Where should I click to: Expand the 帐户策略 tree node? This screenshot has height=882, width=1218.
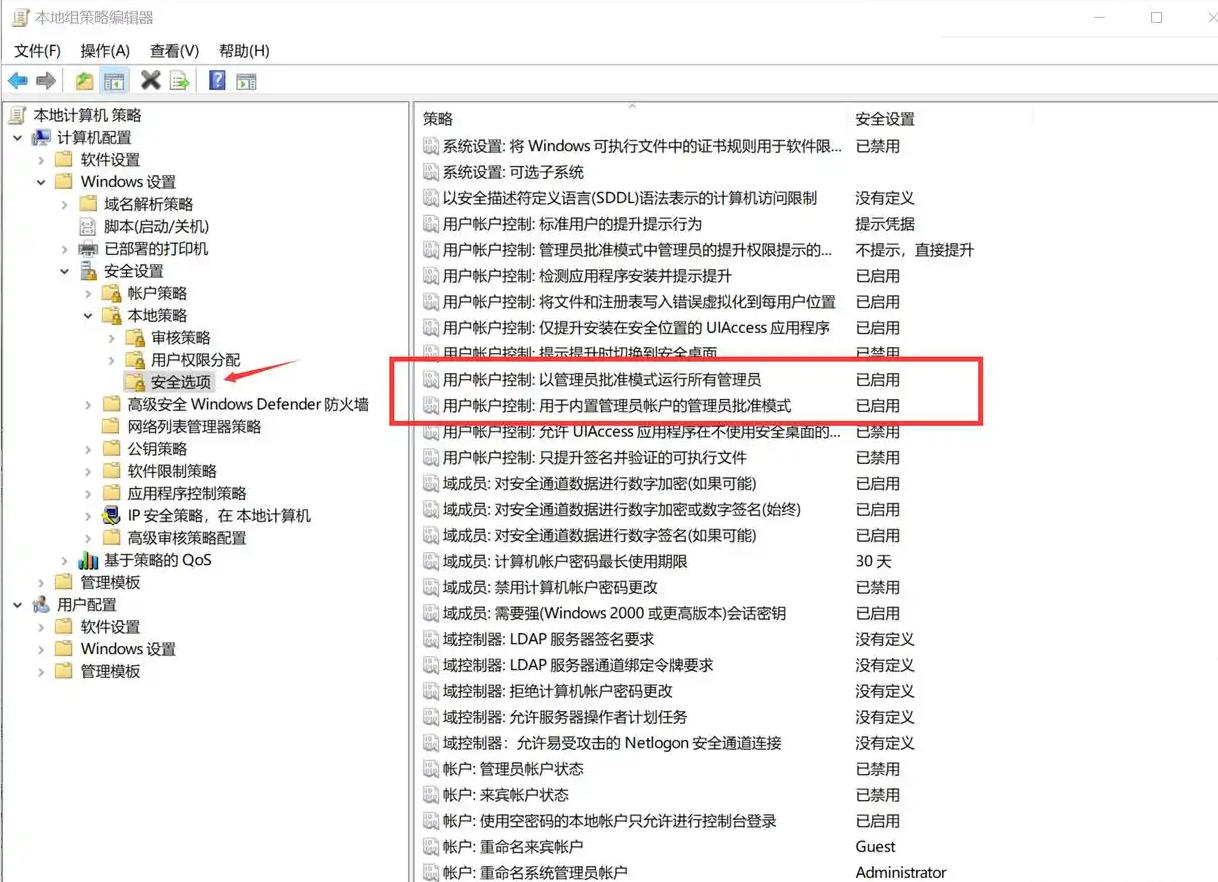pyautogui.click(x=88, y=294)
